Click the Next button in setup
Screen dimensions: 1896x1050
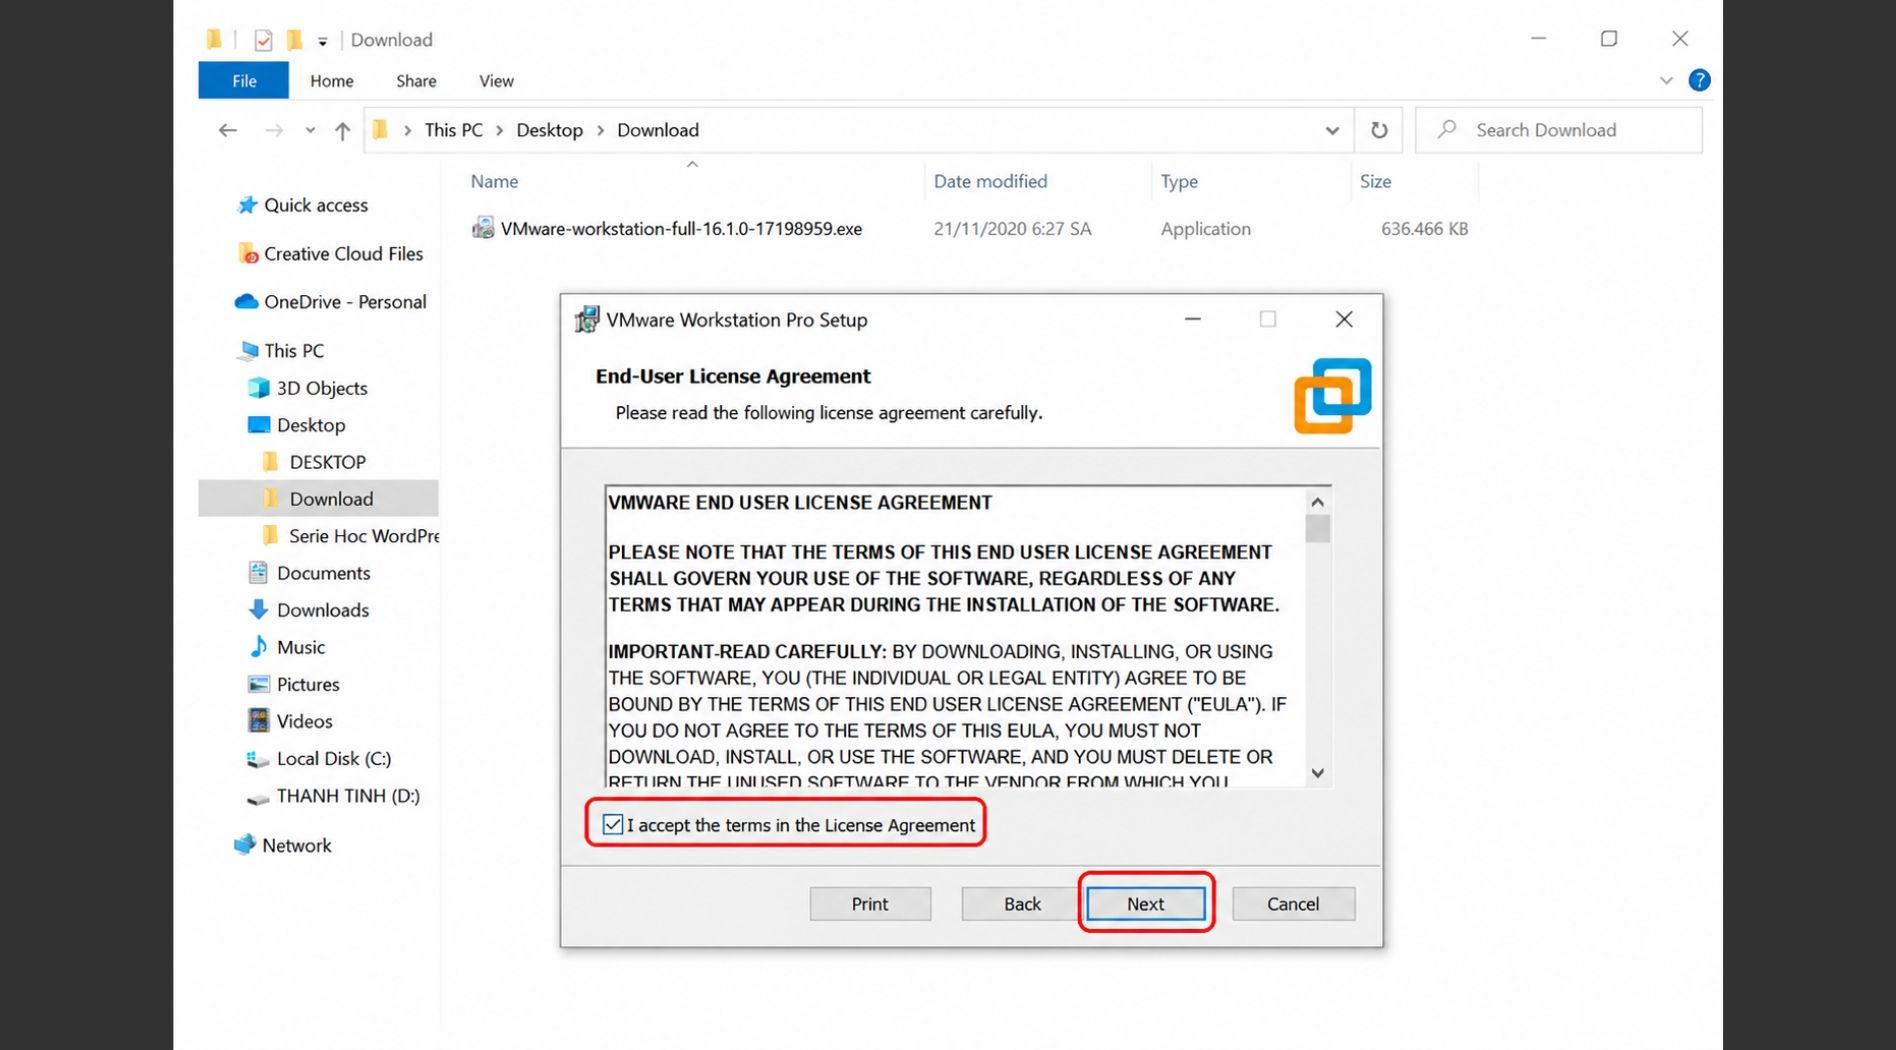coord(1145,903)
